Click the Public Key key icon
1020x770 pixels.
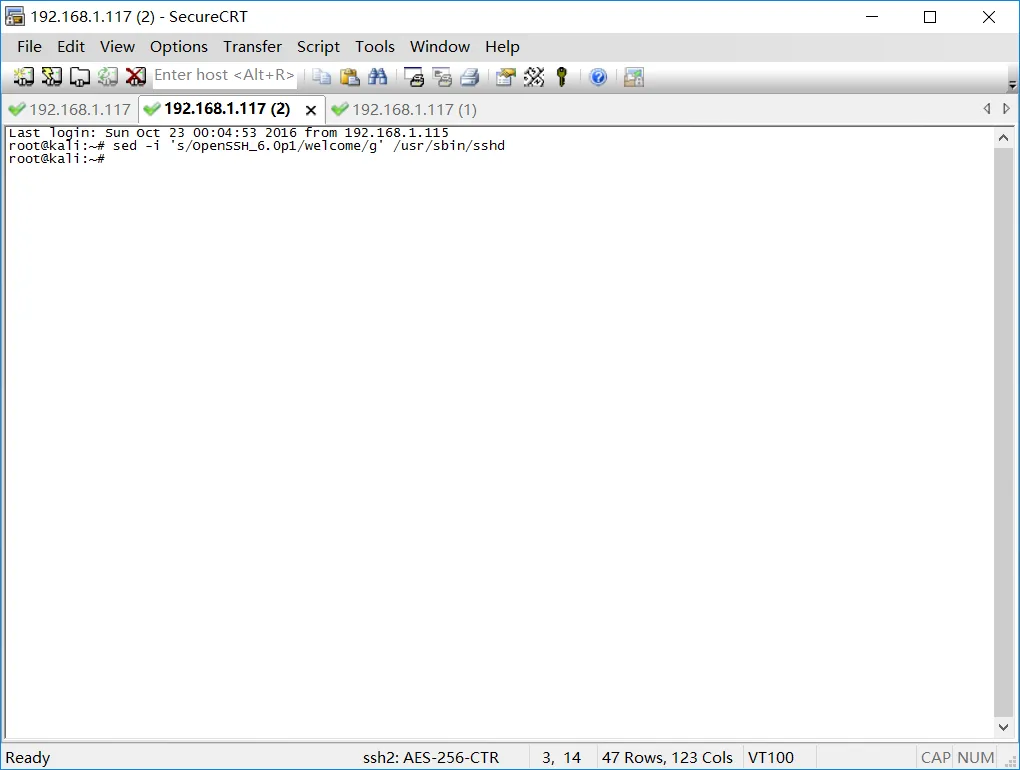click(x=562, y=77)
